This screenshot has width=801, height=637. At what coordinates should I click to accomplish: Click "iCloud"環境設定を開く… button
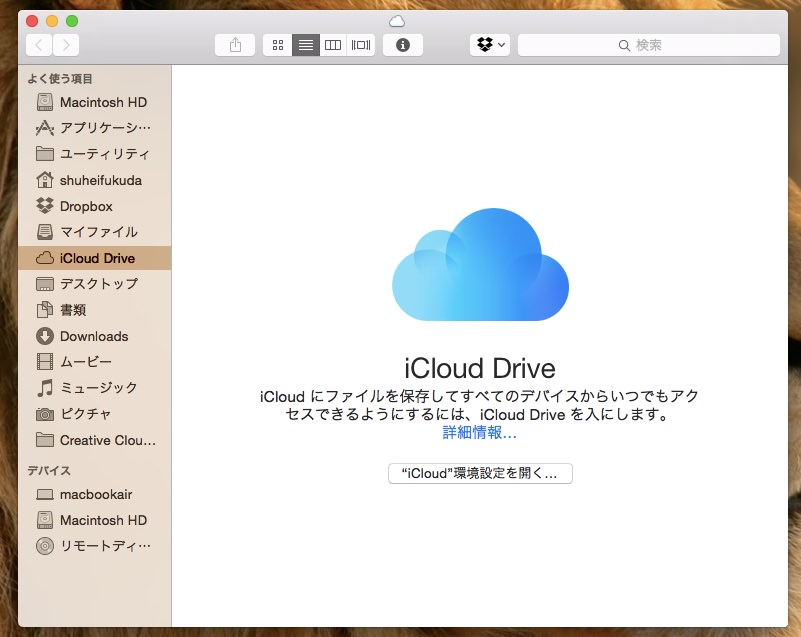click(480, 474)
